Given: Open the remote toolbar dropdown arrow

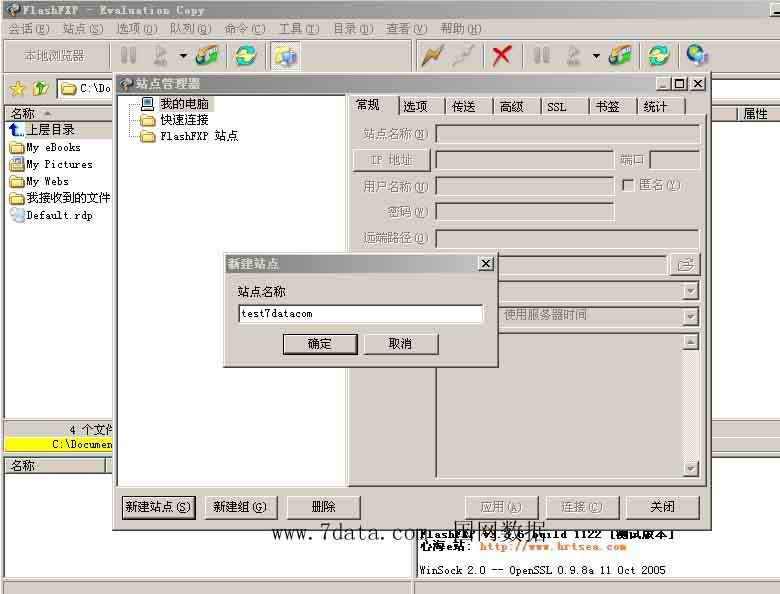Looking at the screenshot, I should [596, 56].
